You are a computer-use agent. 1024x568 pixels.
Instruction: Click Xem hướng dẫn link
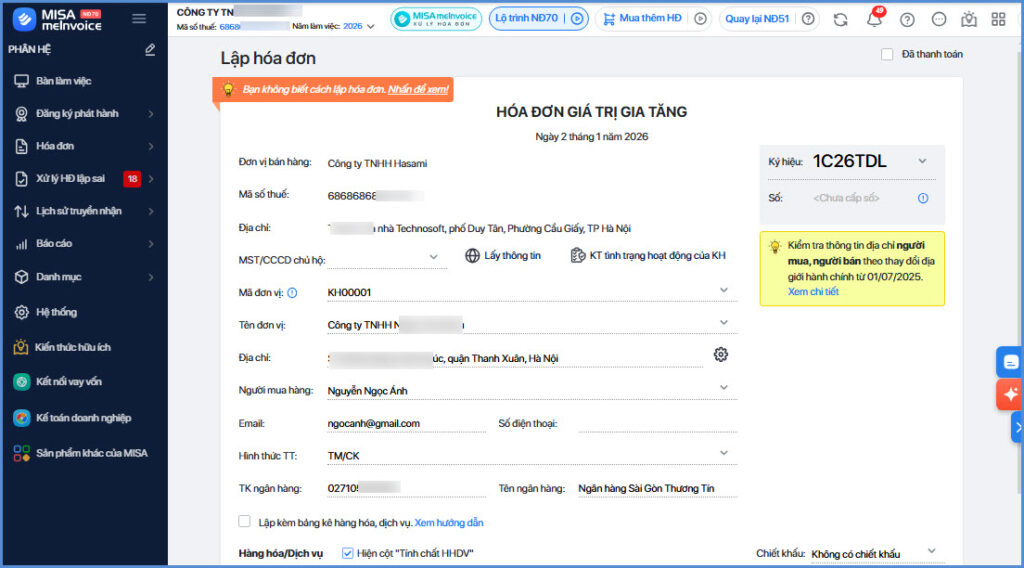449,522
